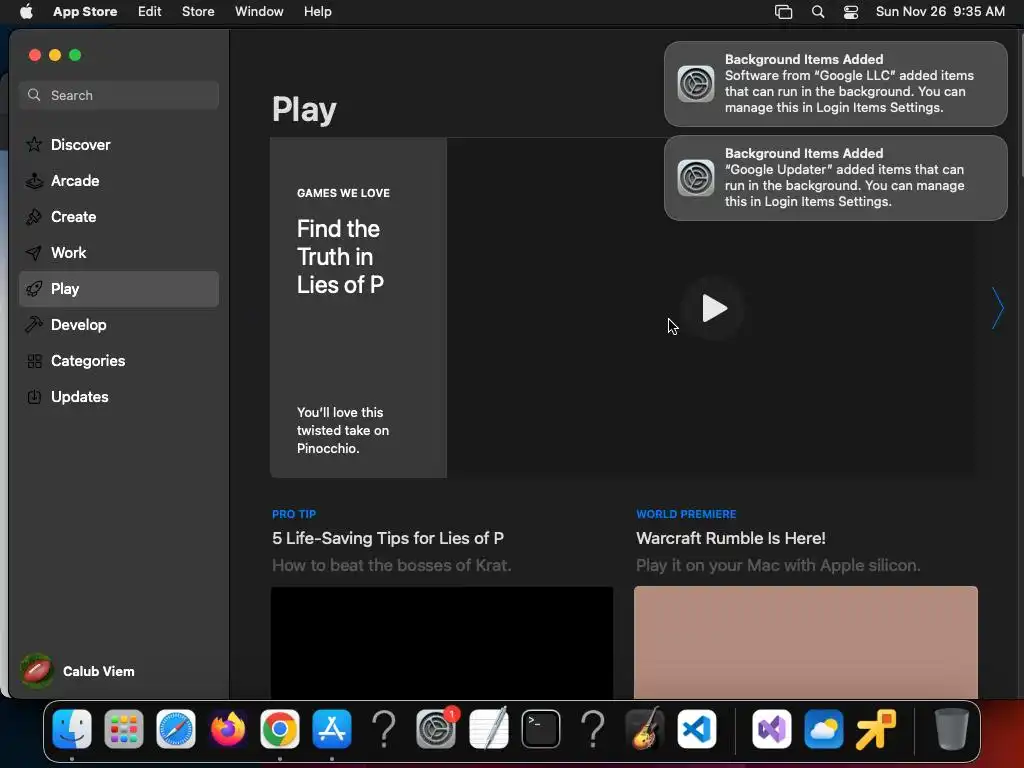Viewport: 1024px width, 768px height.
Task: Open the Edit menu
Action: (x=150, y=12)
